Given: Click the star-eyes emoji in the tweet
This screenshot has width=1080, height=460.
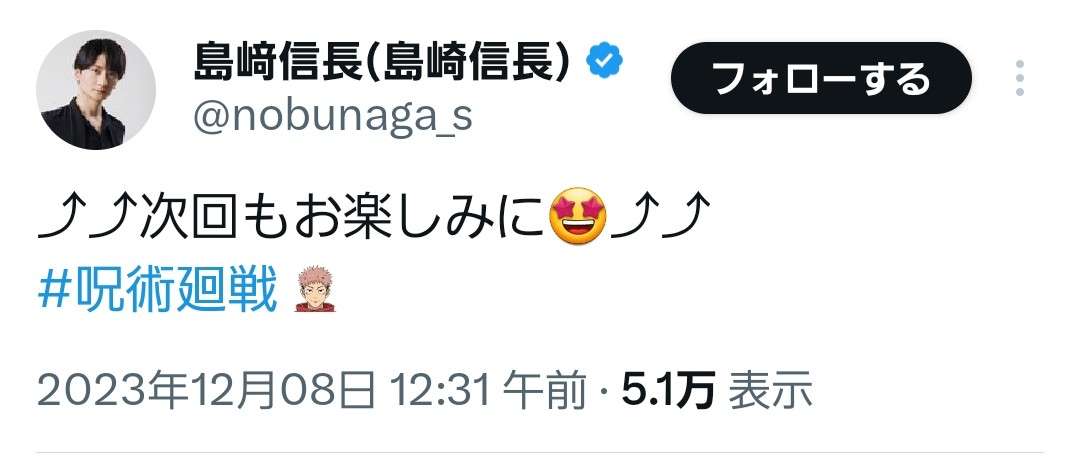Looking at the screenshot, I should tap(578, 218).
